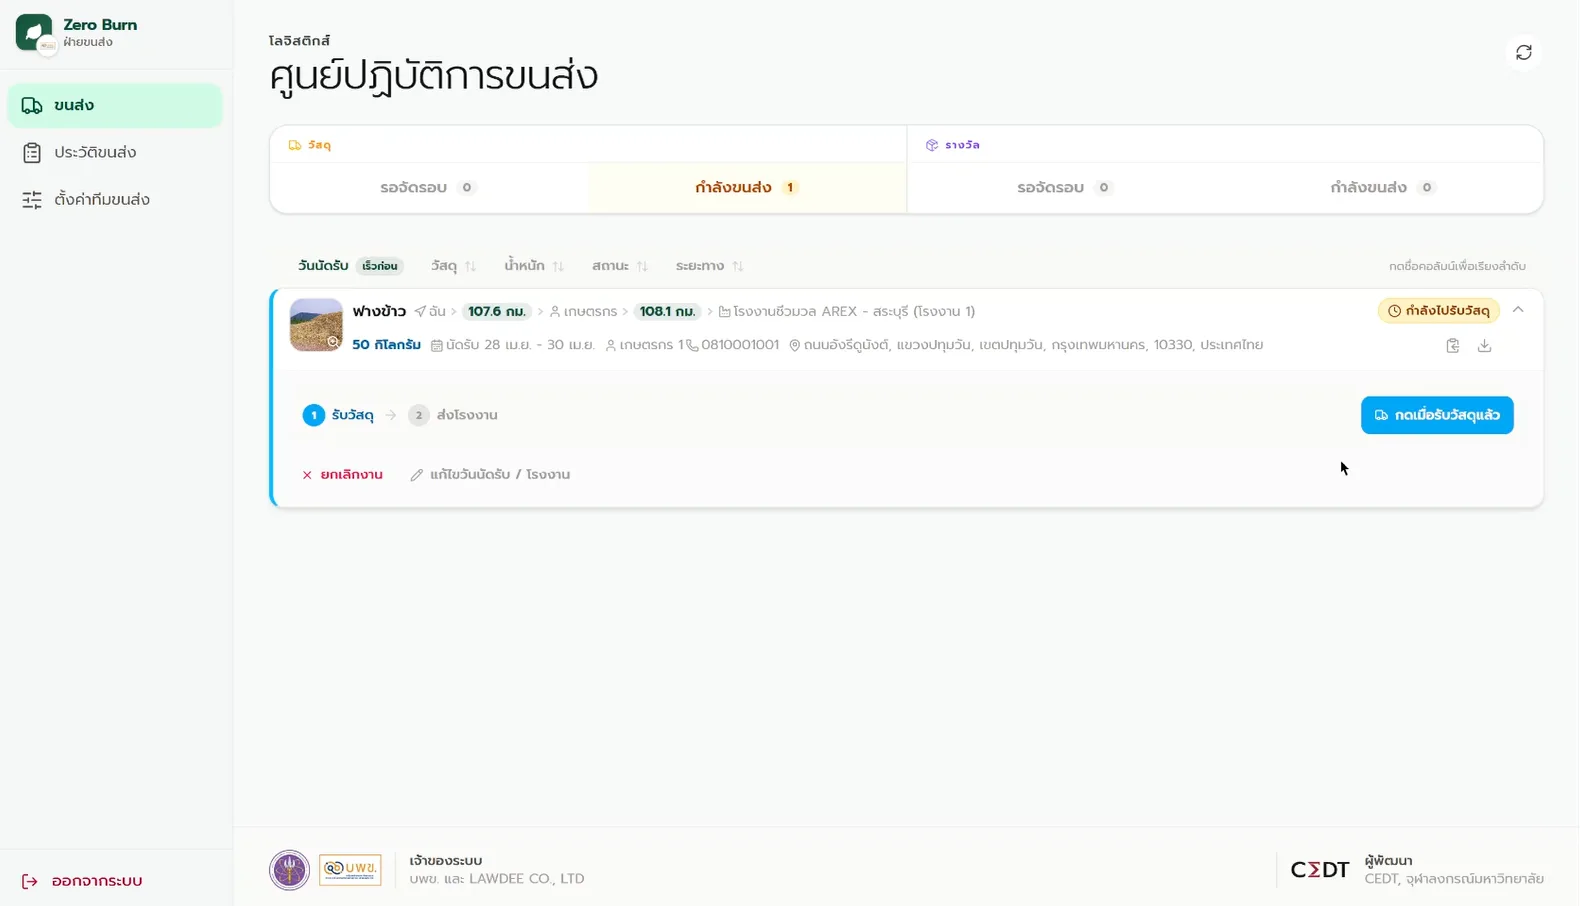Screen dimensions: 1580x906
Task: Click the round purple emblem in the footer
Action: click(x=289, y=869)
